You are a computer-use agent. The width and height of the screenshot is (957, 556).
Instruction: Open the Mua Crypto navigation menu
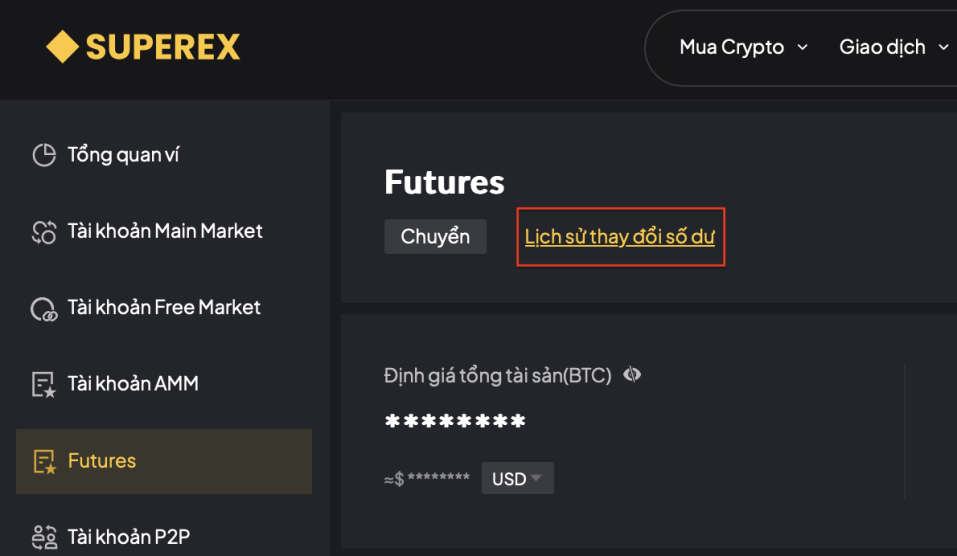point(743,47)
